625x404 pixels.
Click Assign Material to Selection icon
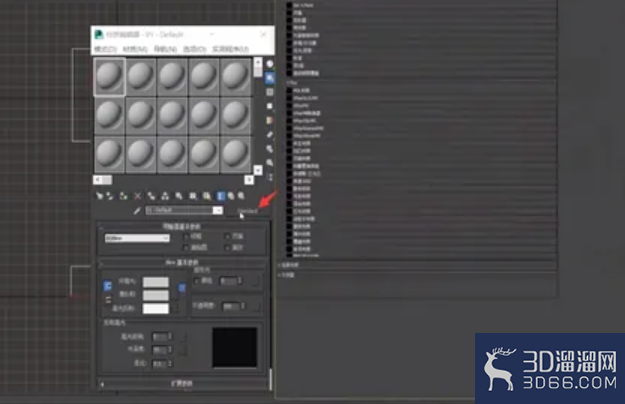pos(123,196)
